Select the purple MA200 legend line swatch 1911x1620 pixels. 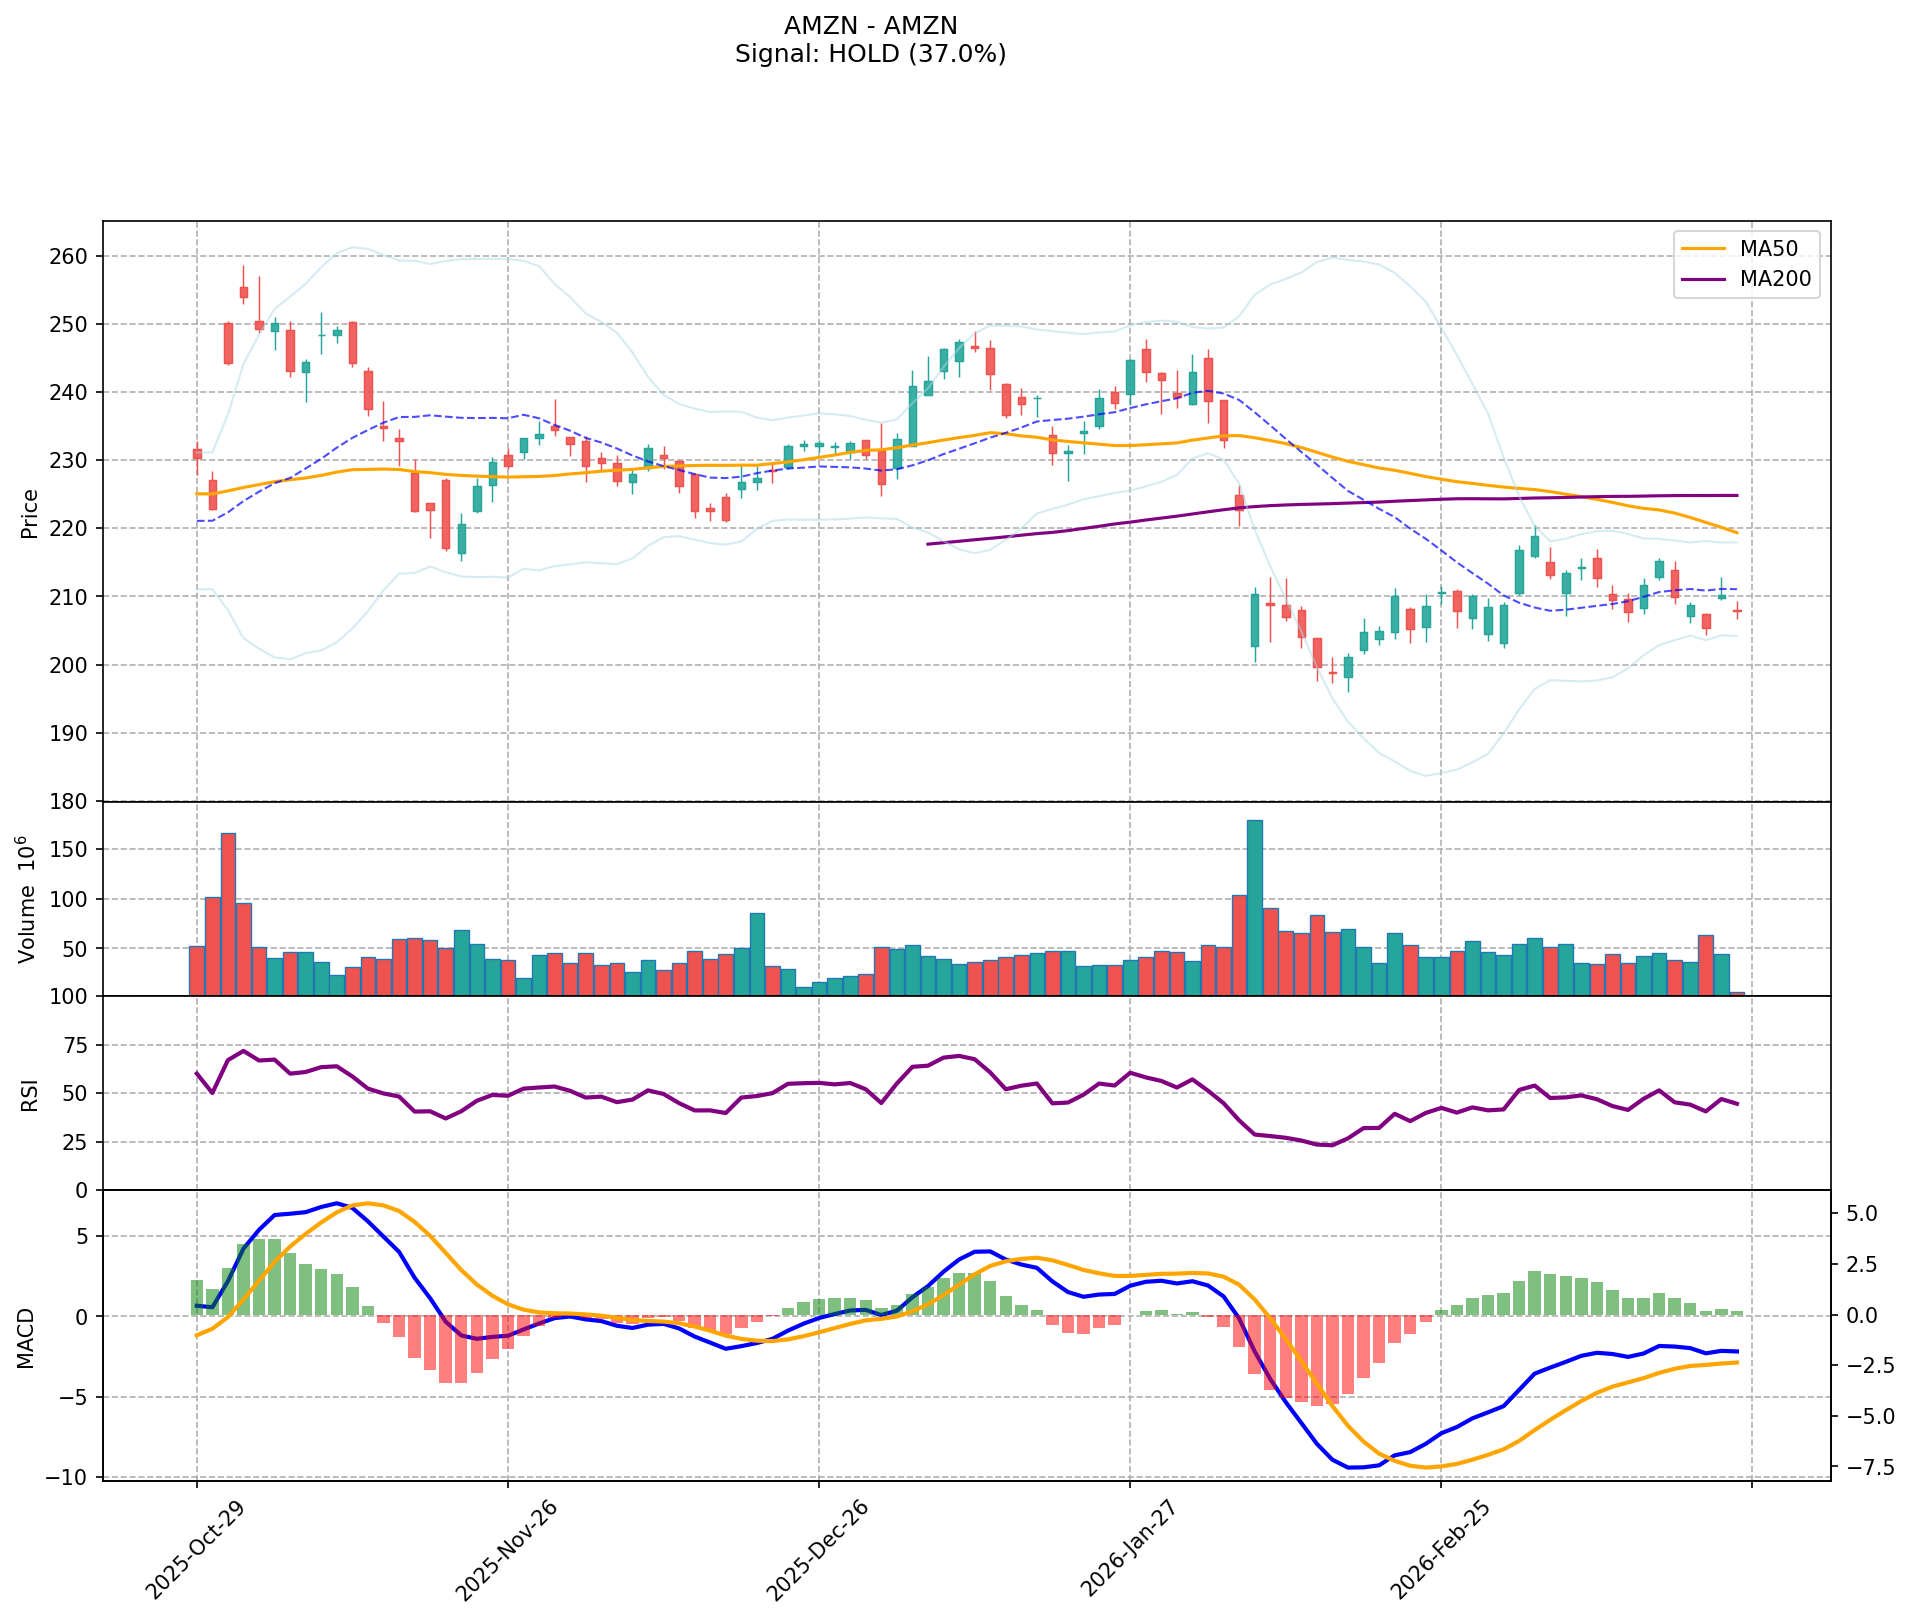point(1704,280)
